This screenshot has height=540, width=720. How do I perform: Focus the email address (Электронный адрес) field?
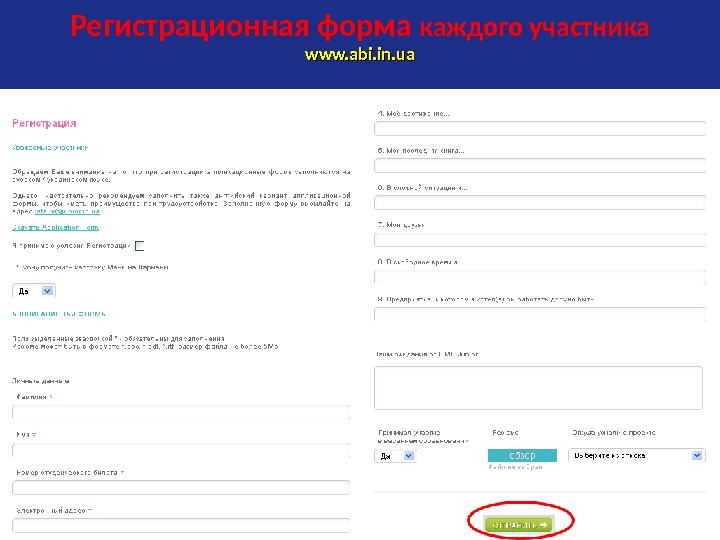click(x=181, y=525)
